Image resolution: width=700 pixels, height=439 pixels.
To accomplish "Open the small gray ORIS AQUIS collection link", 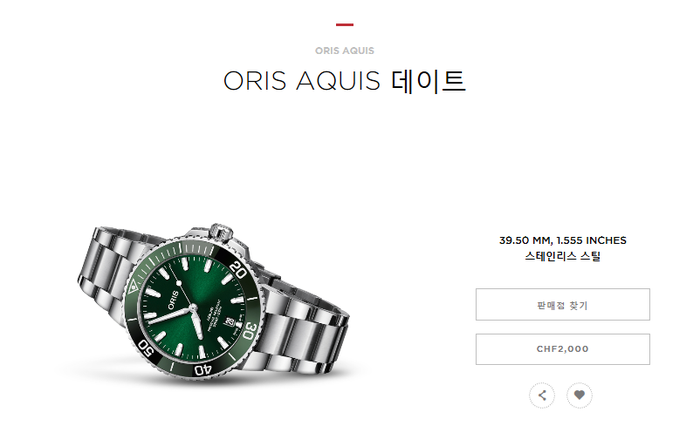I will point(345,51).
